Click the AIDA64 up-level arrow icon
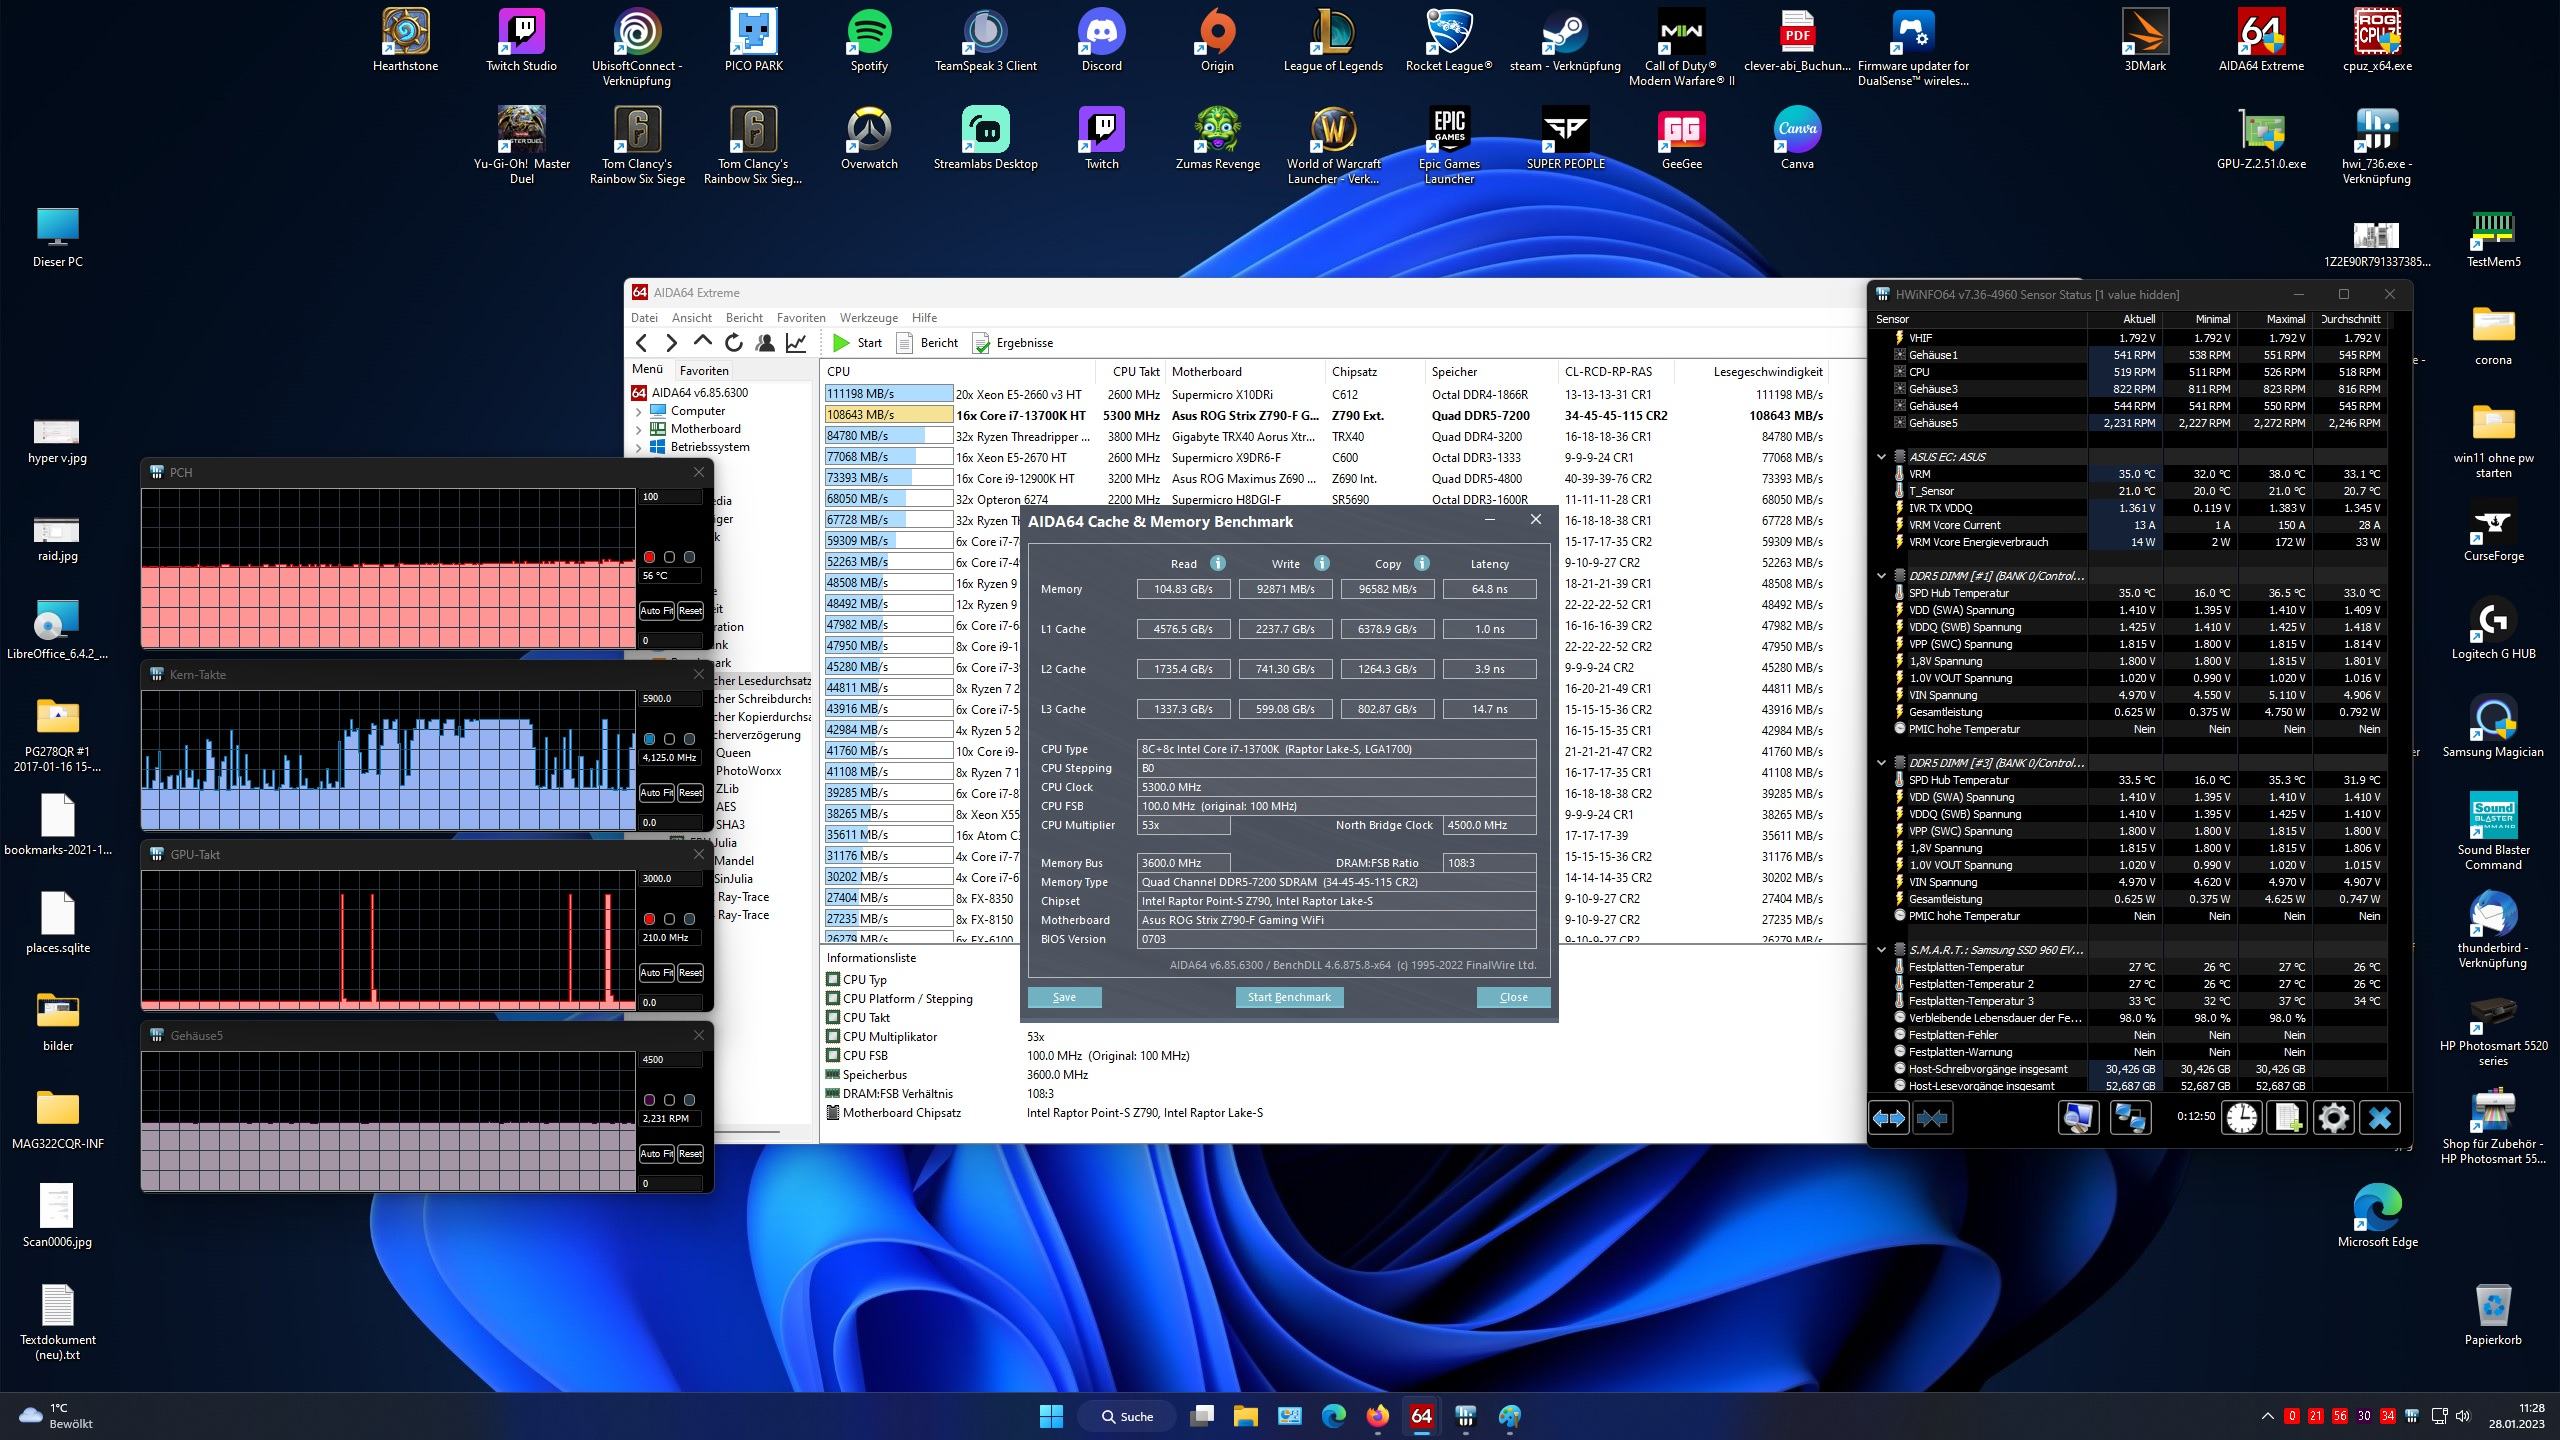The width and height of the screenshot is (2560, 1440). (x=702, y=343)
